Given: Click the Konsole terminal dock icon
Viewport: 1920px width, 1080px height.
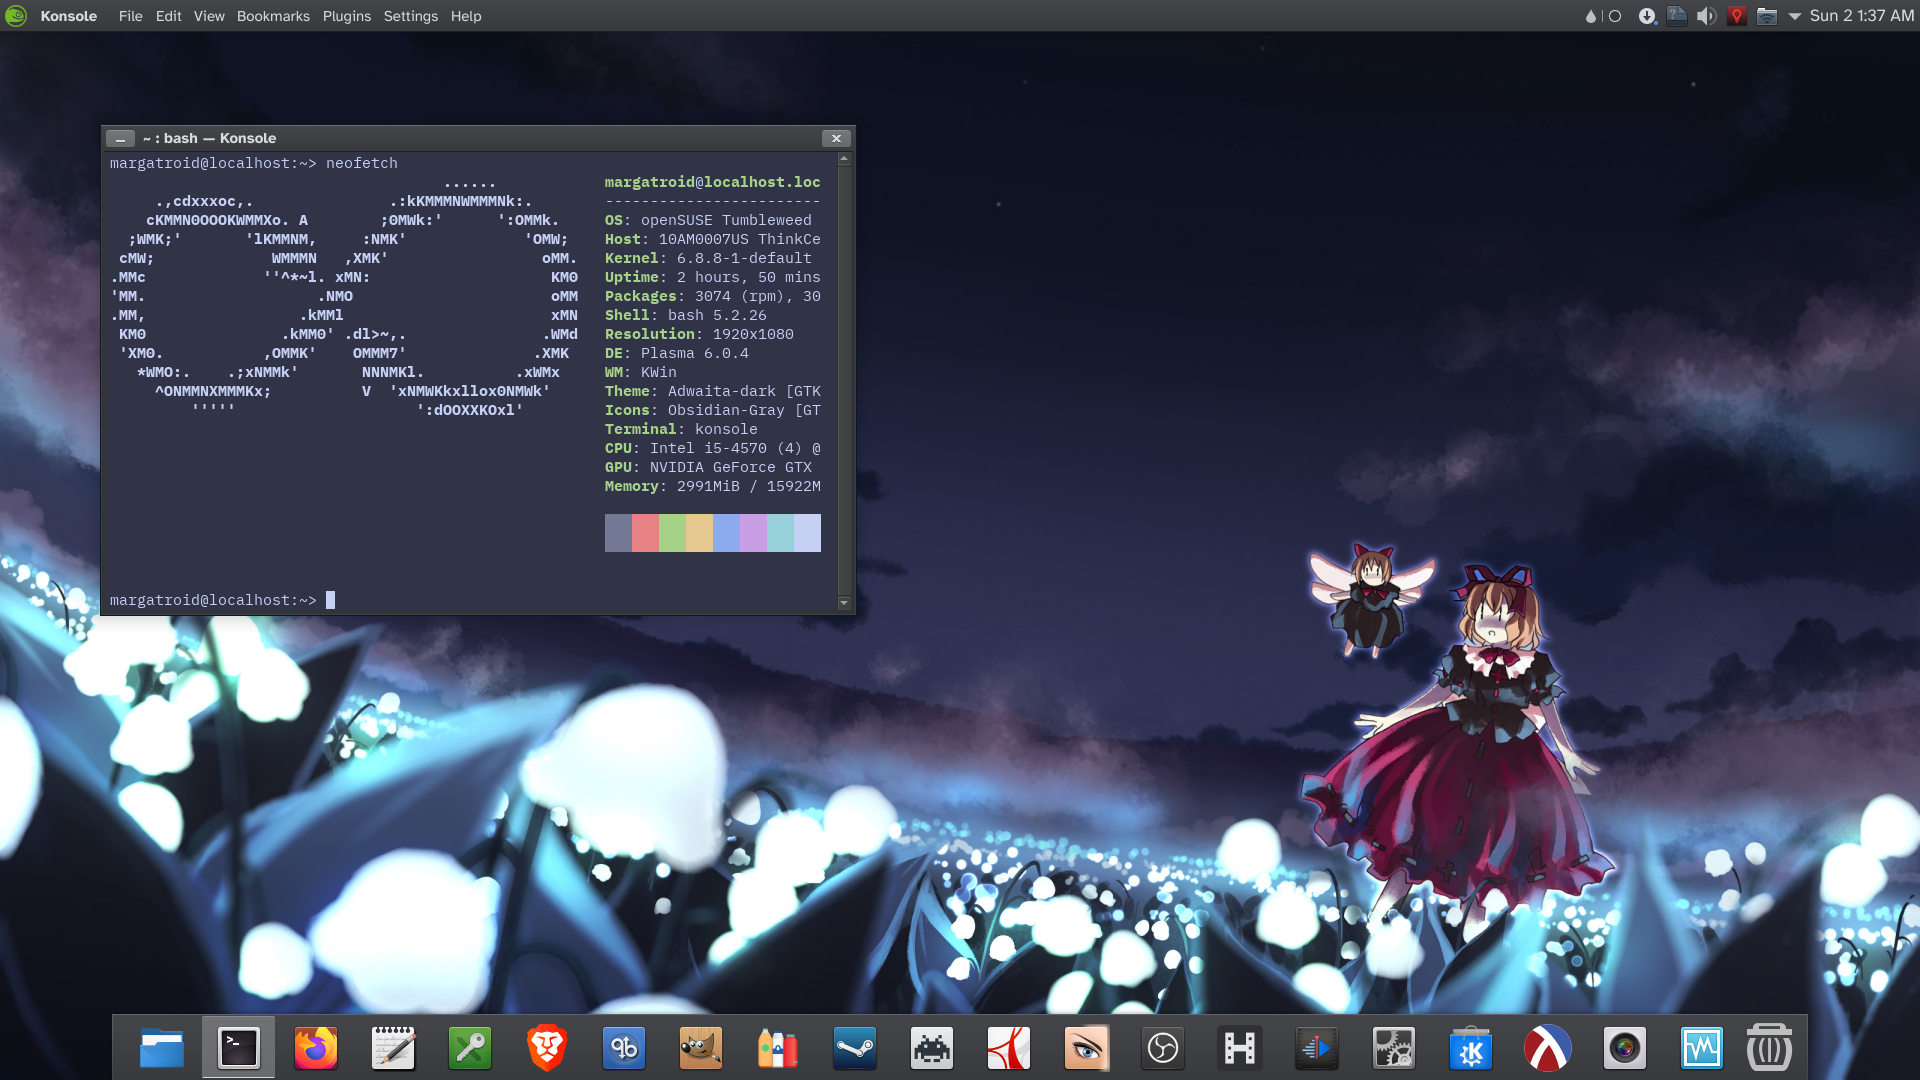Looking at the screenshot, I should tap(239, 1048).
